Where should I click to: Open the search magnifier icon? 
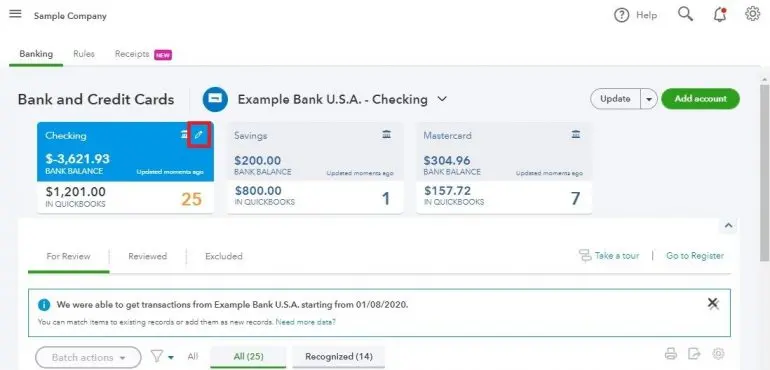[686, 14]
